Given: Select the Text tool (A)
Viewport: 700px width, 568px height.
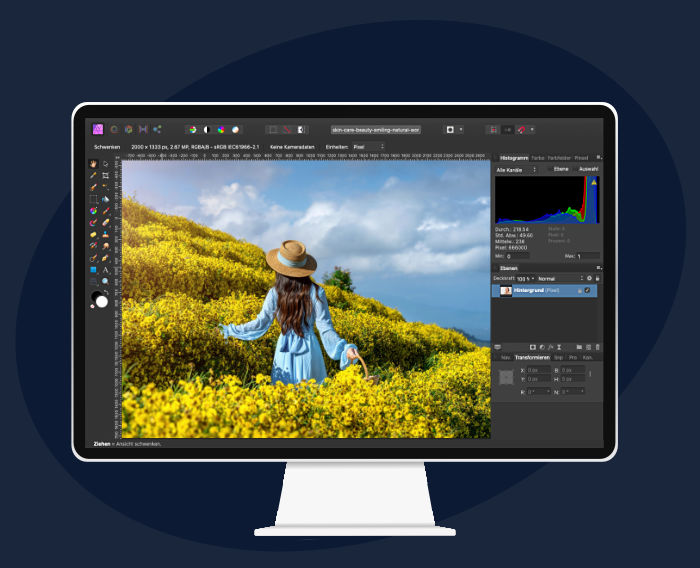Looking at the screenshot, I should [x=106, y=270].
